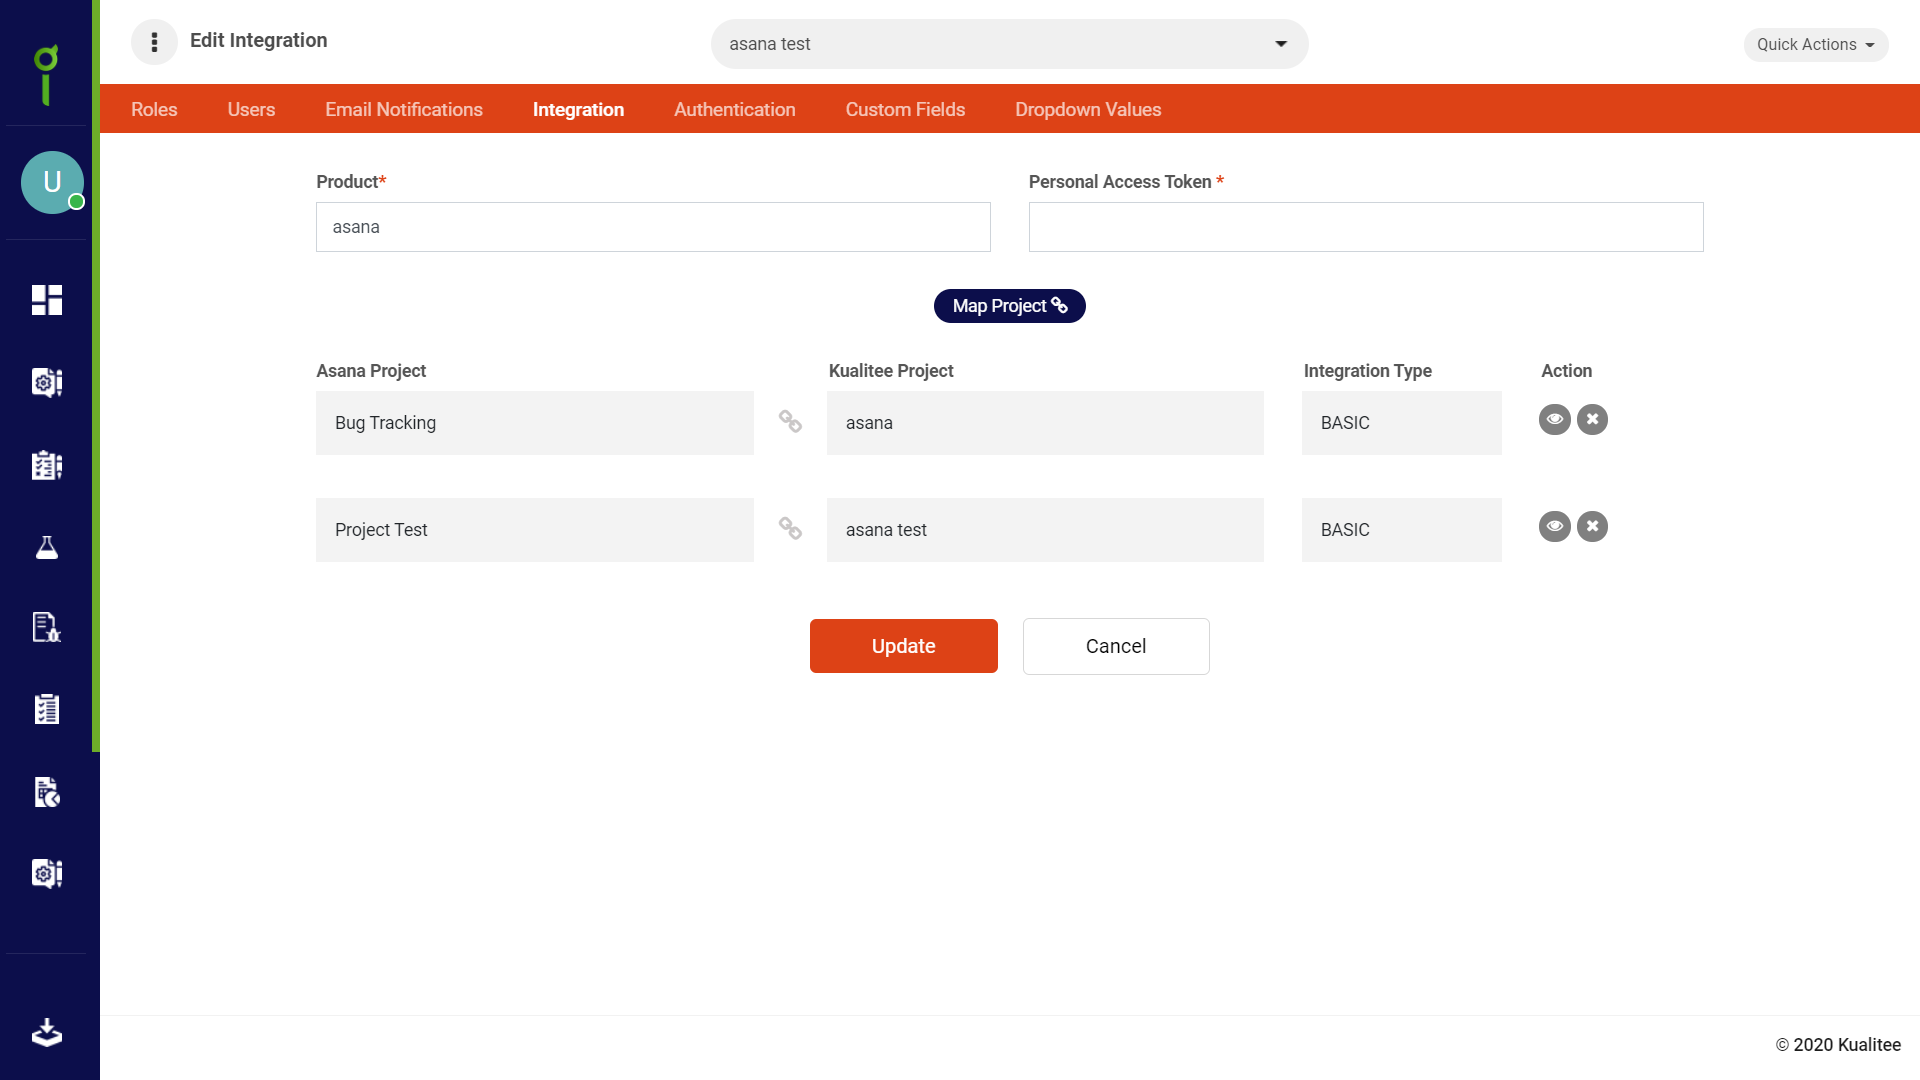1920x1080 pixels.
Task: Open the asana test project dropdown
Action: (1010, 44)
